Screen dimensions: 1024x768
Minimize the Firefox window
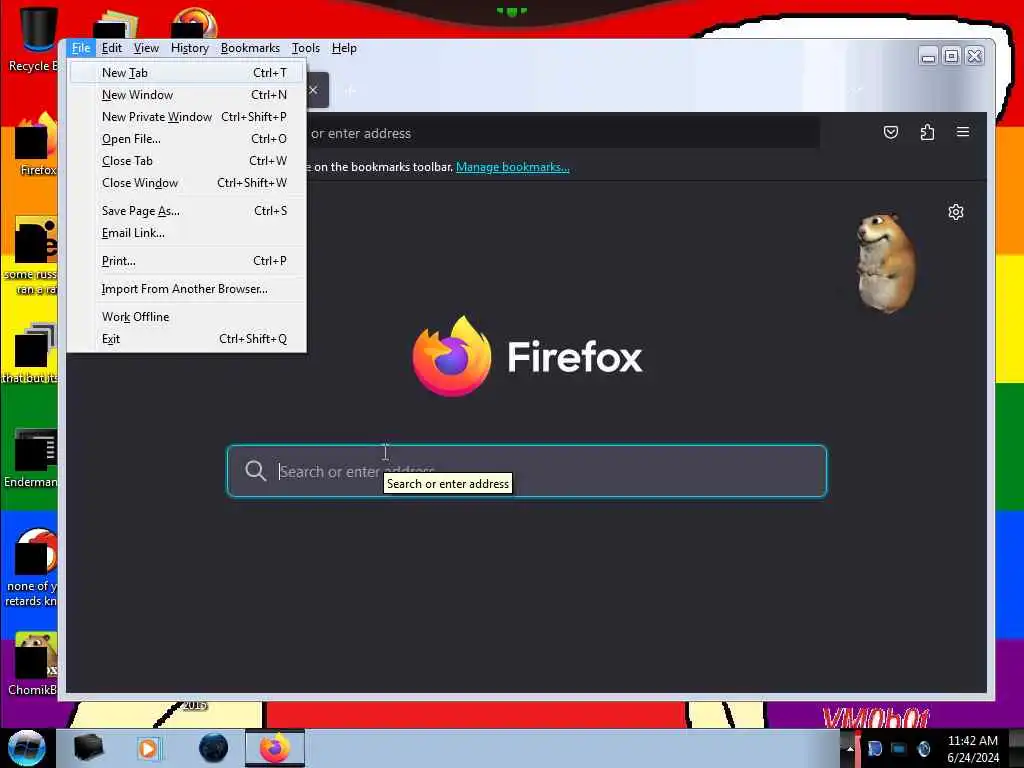tap(928, 57)
